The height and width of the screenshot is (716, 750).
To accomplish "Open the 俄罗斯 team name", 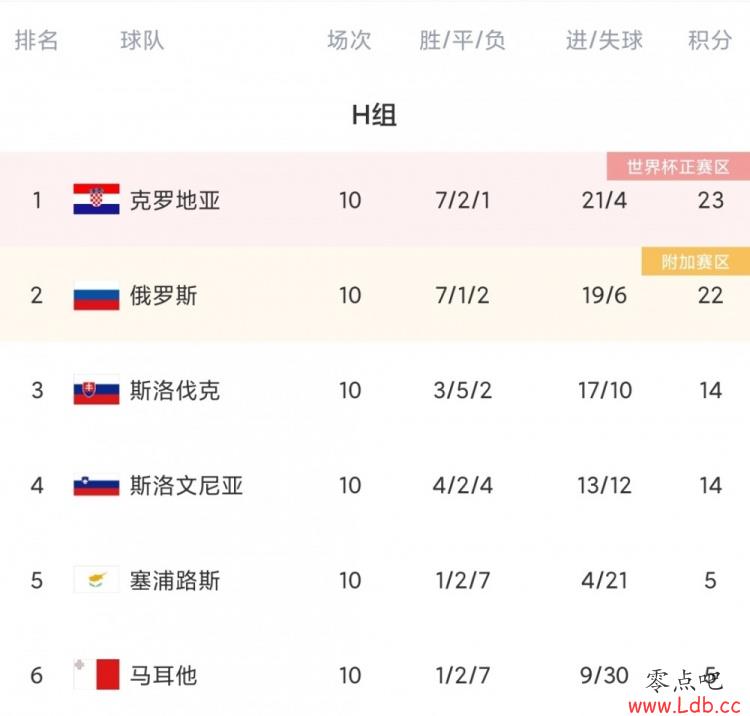I will click(163, 295).
